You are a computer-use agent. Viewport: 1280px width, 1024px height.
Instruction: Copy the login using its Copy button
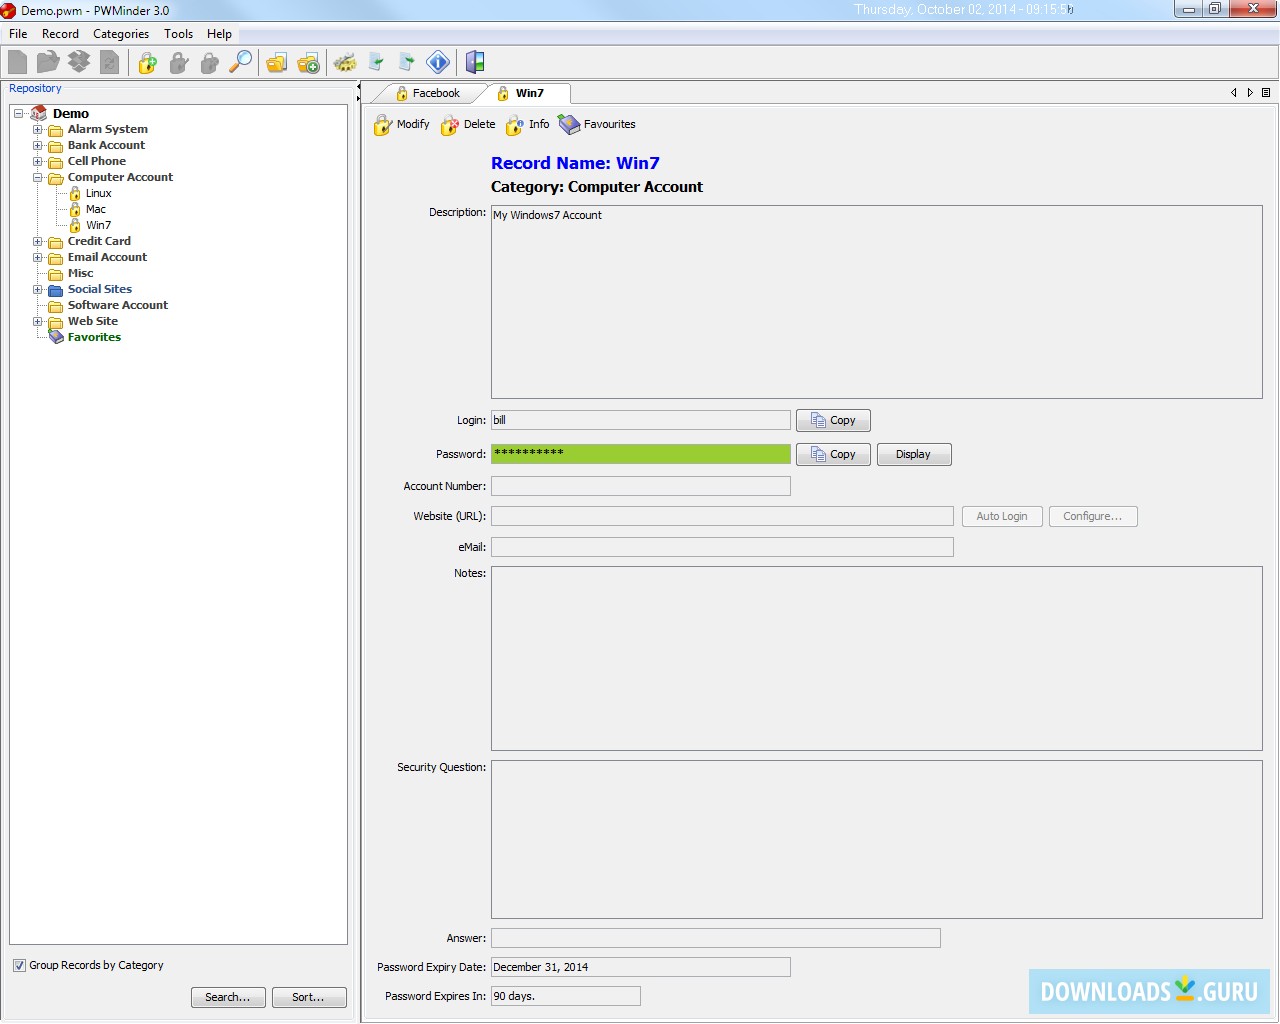tap(833, 421)
